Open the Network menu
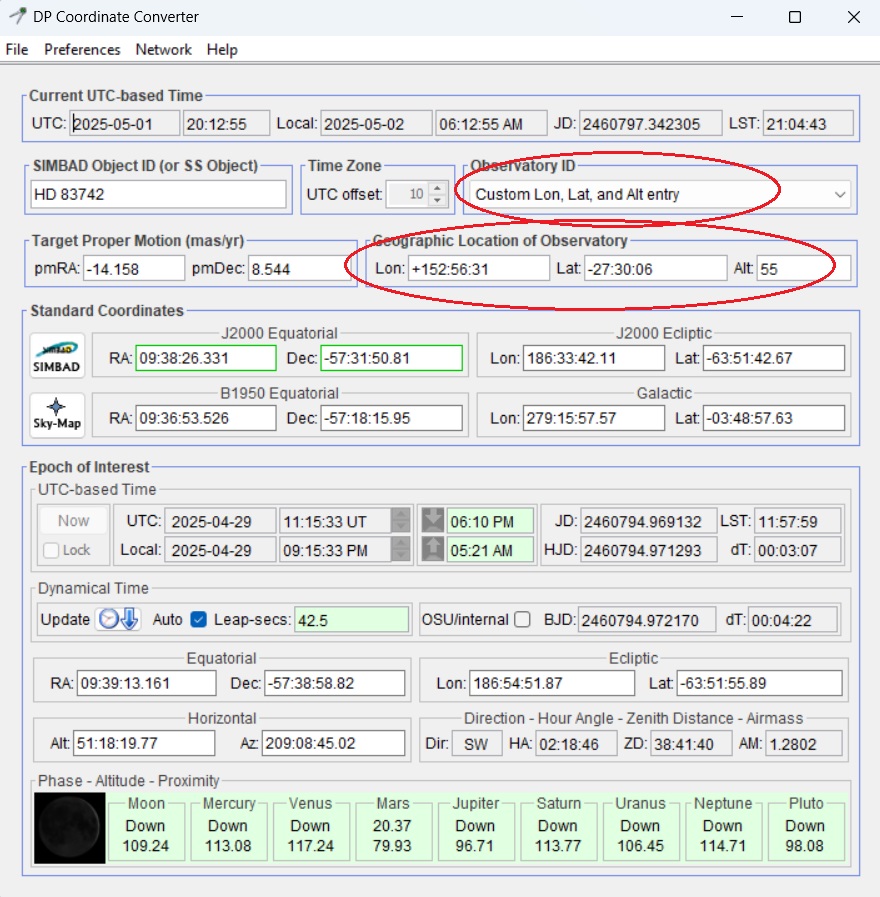 164,50
